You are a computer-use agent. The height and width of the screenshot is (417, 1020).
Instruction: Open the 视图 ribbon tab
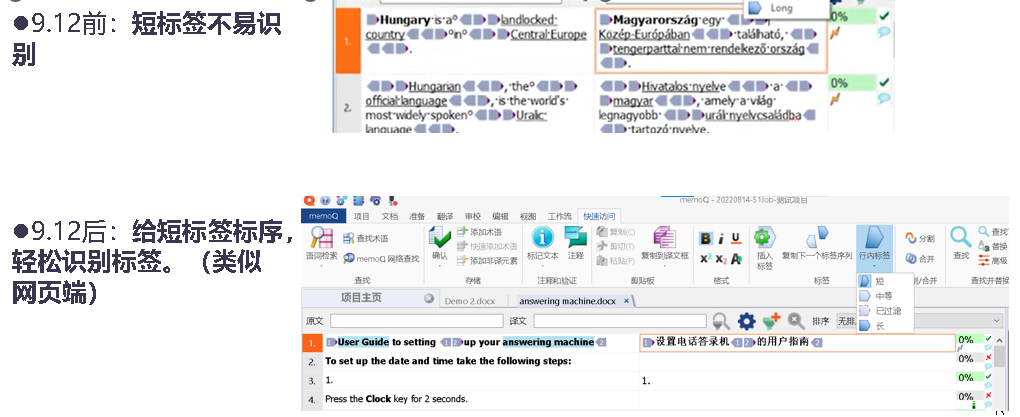528,216
